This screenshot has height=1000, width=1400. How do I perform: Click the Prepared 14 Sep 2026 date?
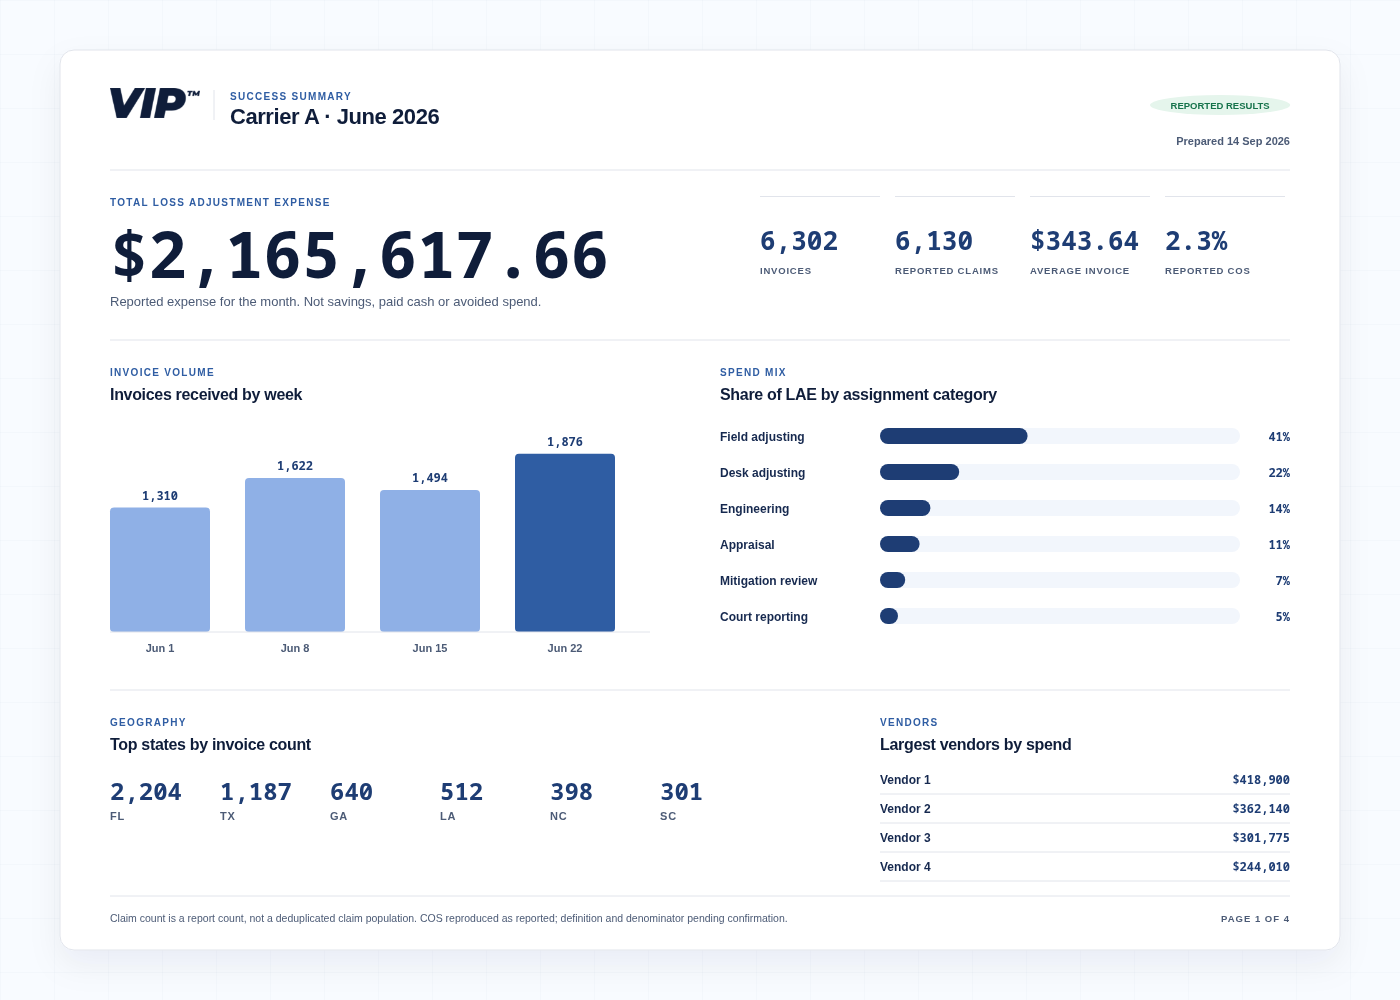click(x=1233, y=141)
